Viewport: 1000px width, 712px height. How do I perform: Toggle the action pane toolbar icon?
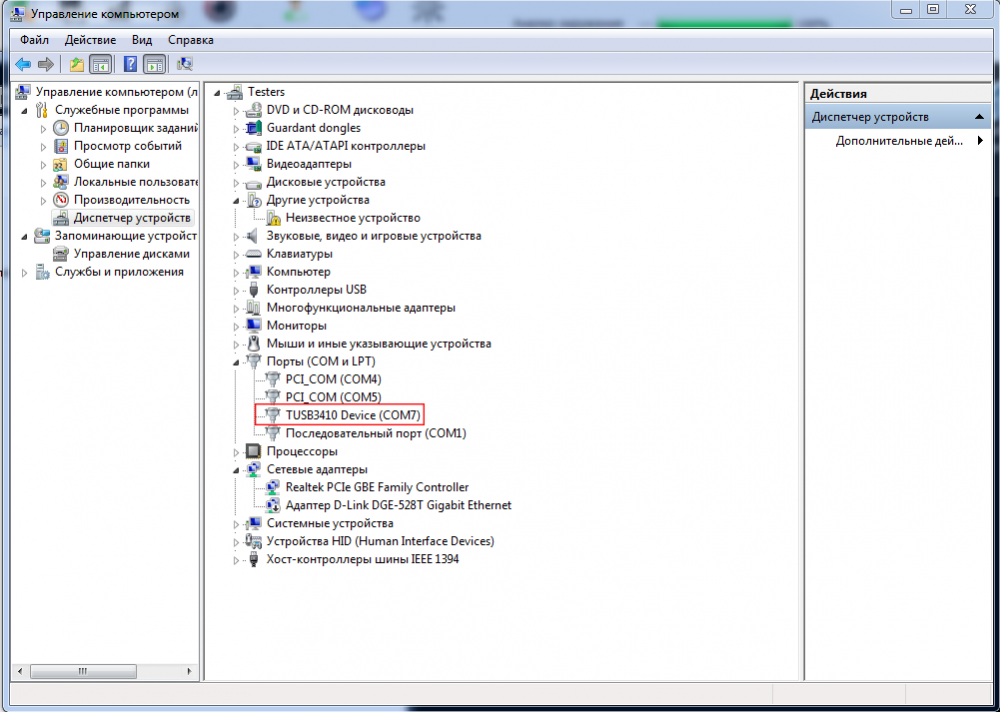tap(153, 64)
